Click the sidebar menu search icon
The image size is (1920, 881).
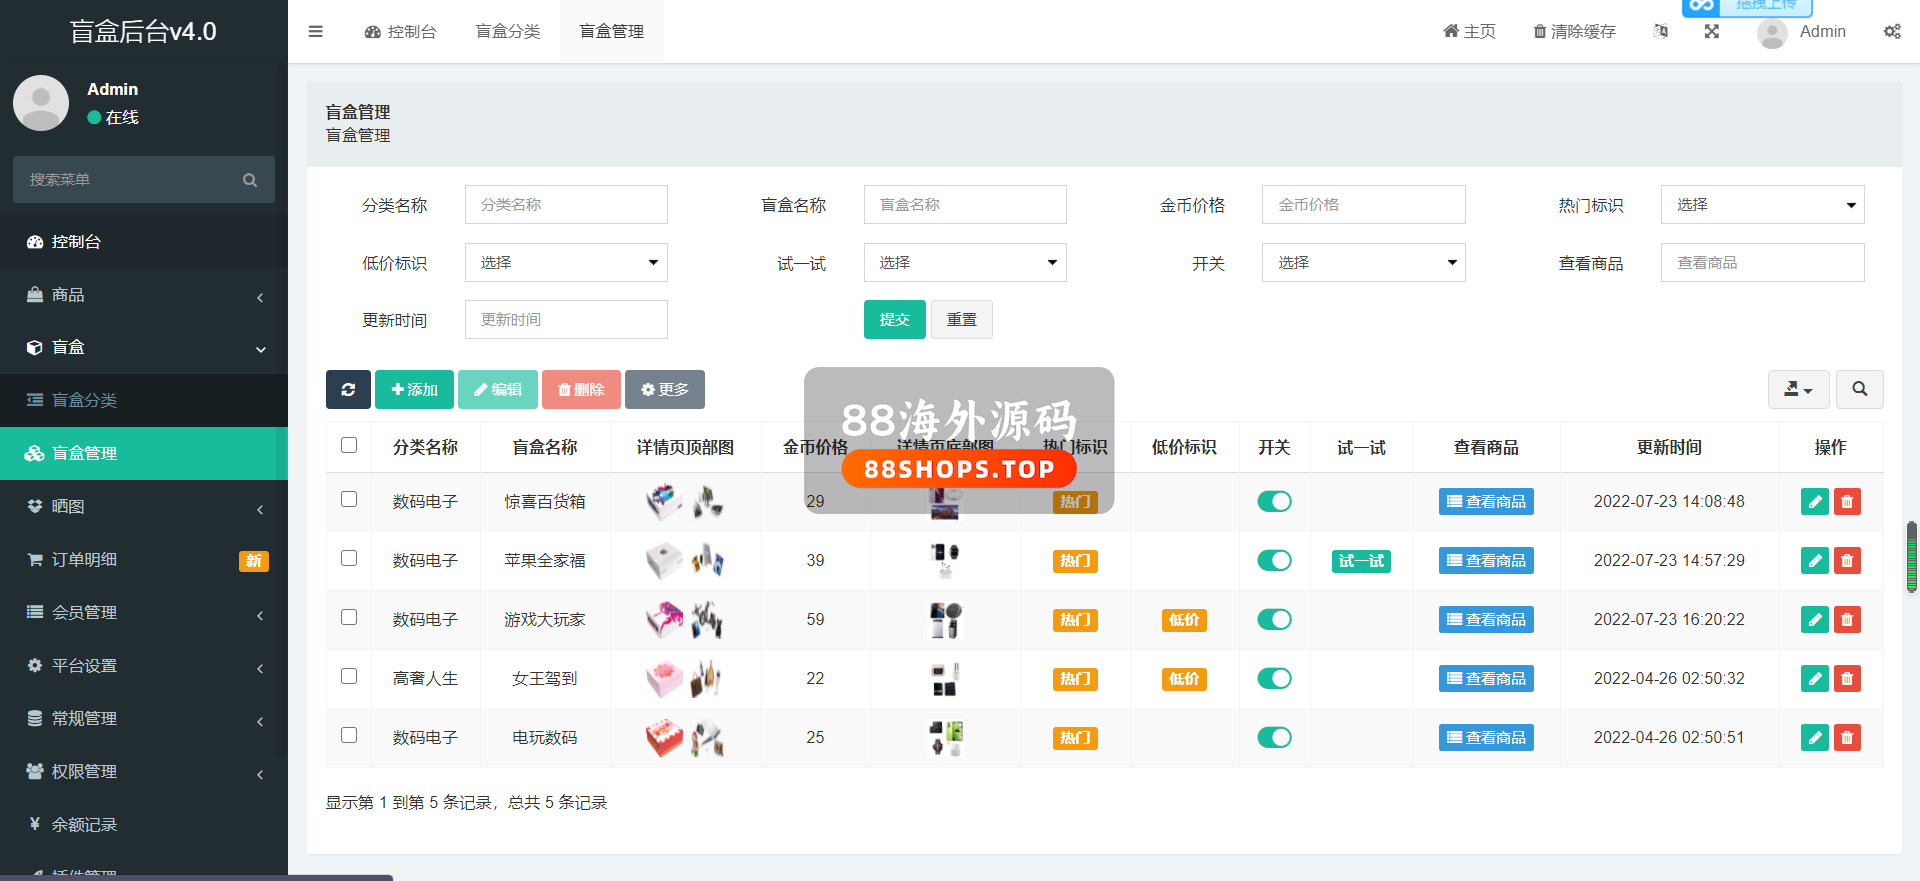pos(250,180)
